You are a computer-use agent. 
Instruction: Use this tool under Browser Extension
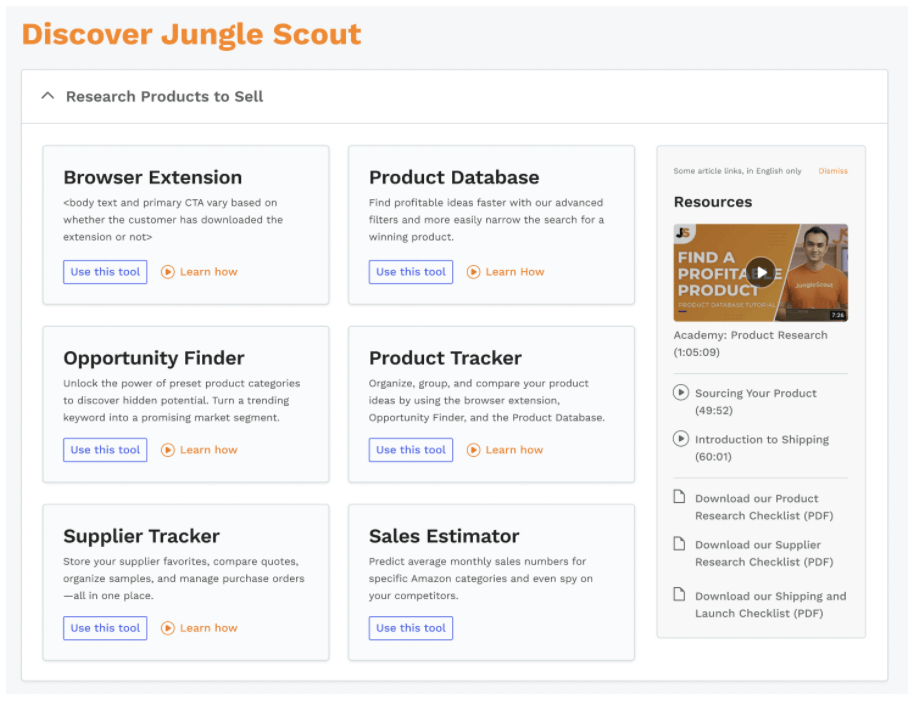click(x=105, y=272)
